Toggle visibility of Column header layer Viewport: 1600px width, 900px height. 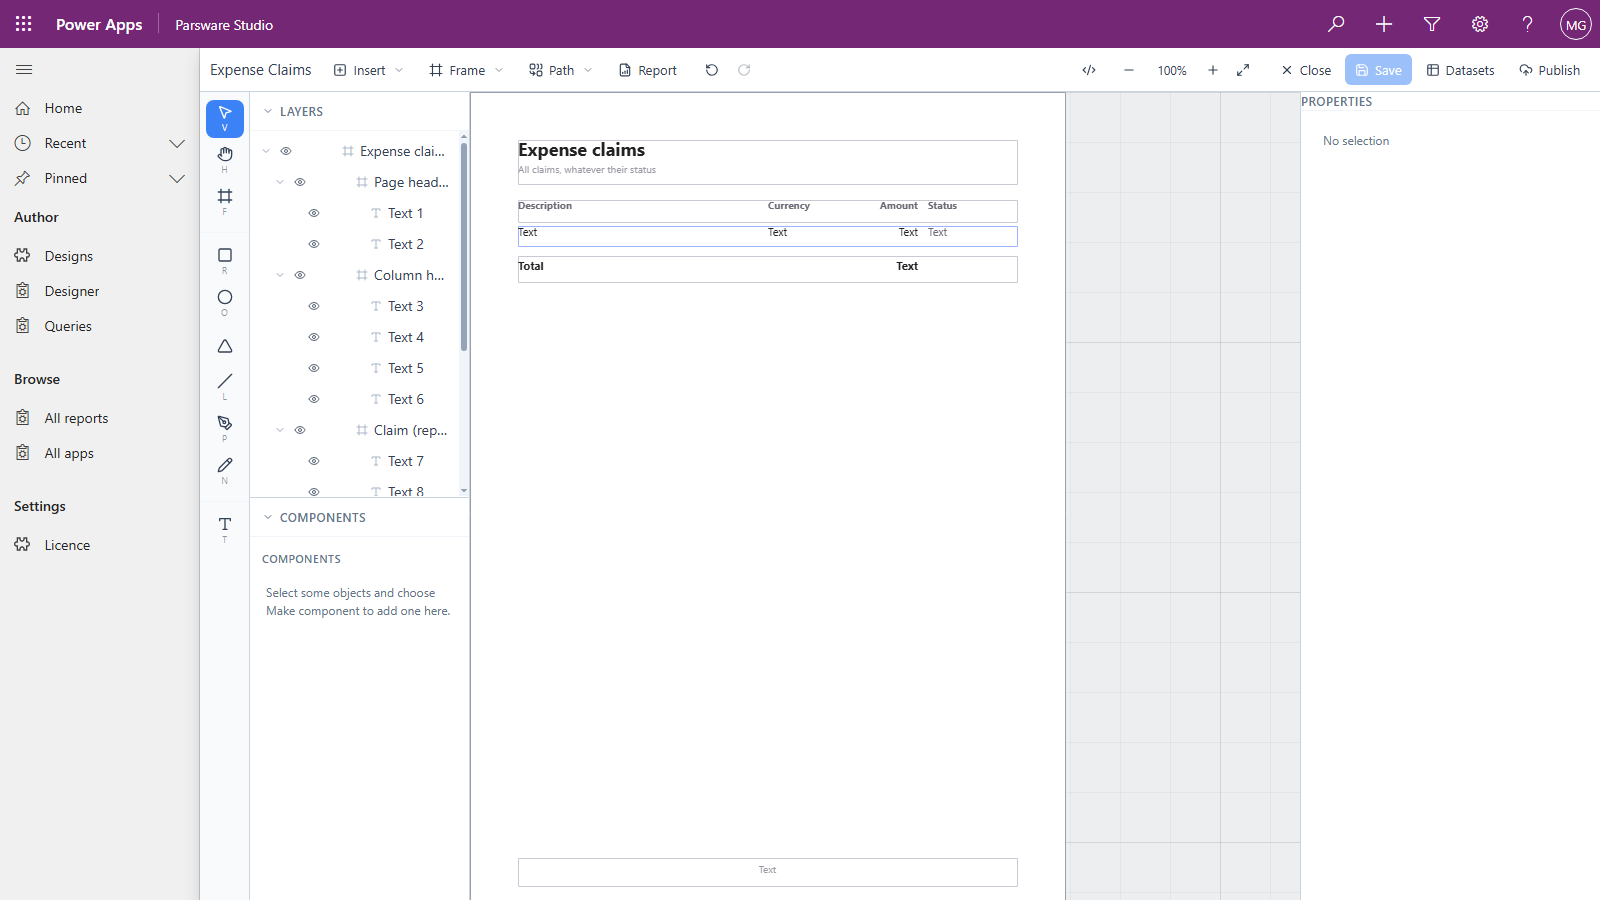click(x=300, y=275)
